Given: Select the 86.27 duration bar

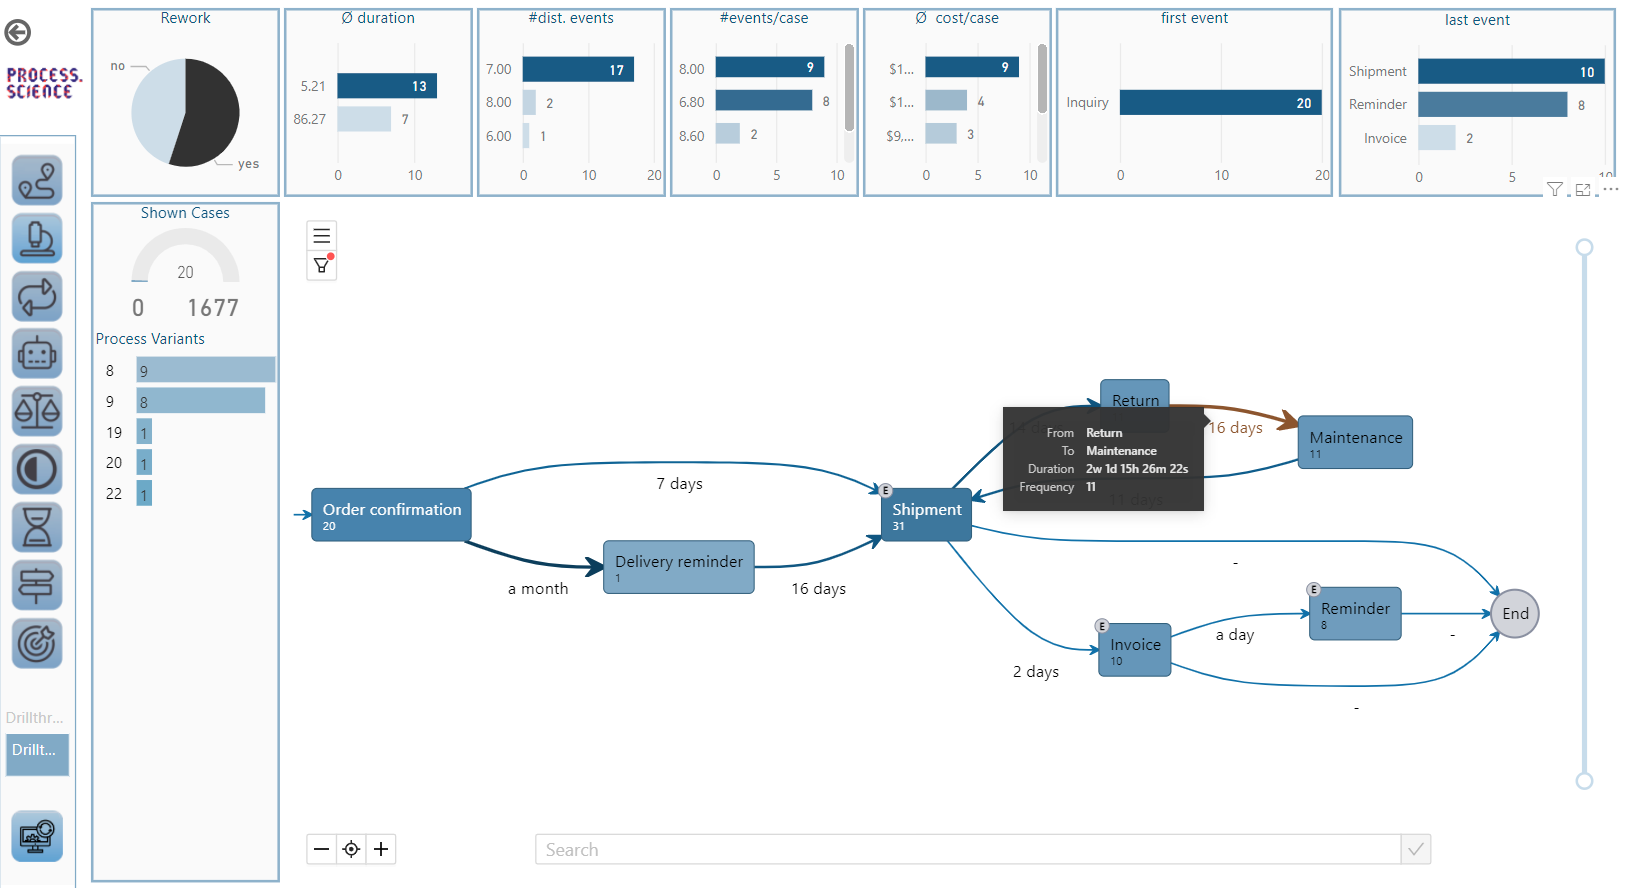Looking at the screenshot, I should 364,119.
